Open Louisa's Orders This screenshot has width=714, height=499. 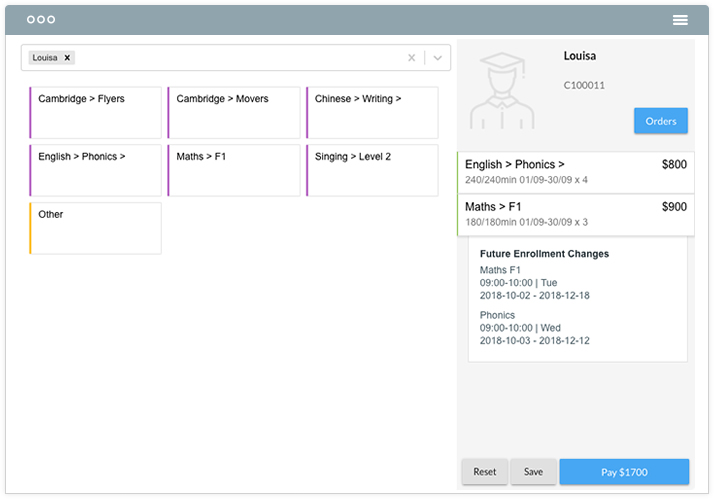(660, 121)
